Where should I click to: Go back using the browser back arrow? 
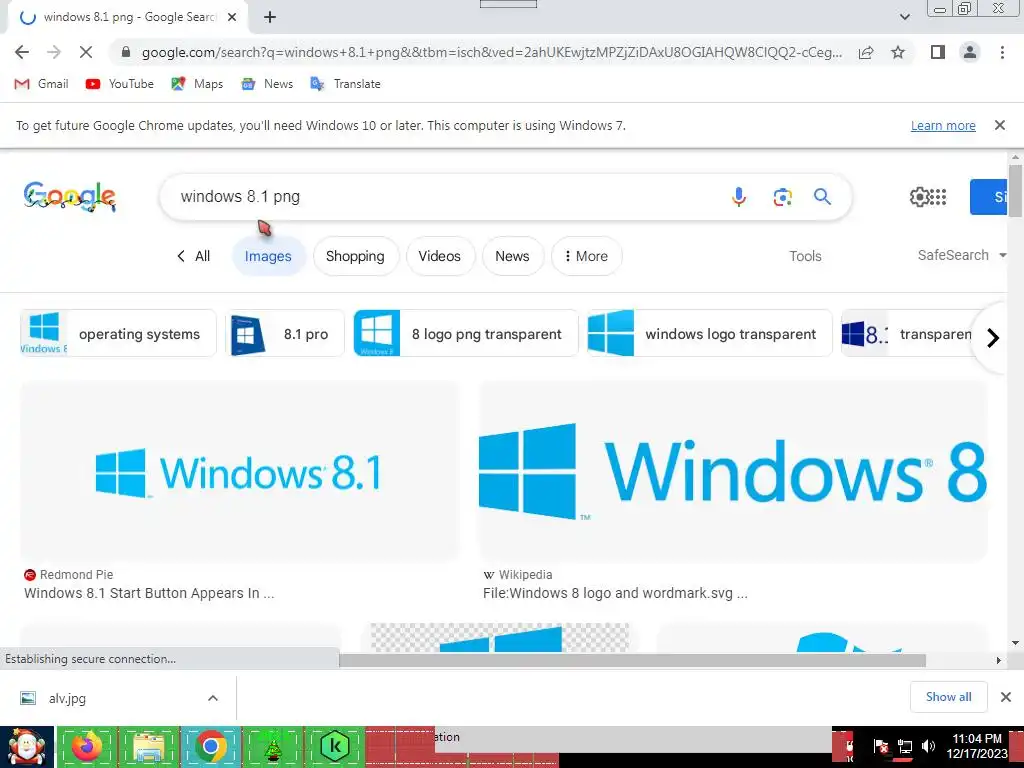coord(22,52)
